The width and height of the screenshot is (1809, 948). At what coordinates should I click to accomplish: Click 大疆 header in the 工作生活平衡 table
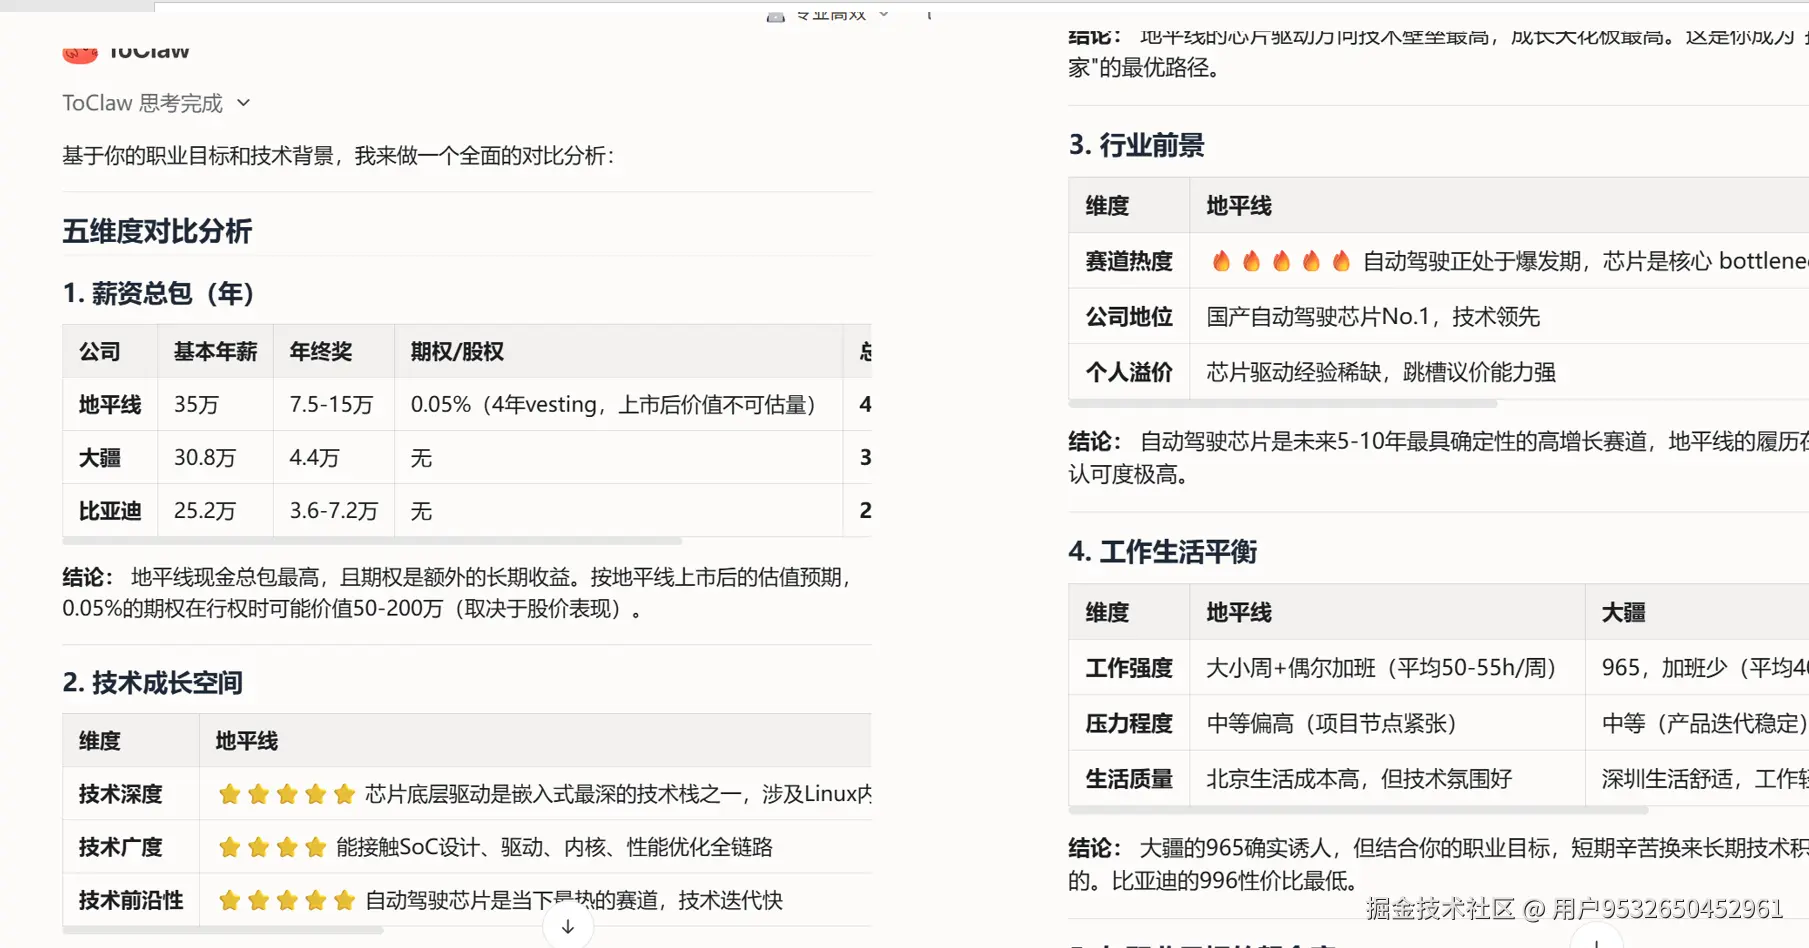(1623, 613)
